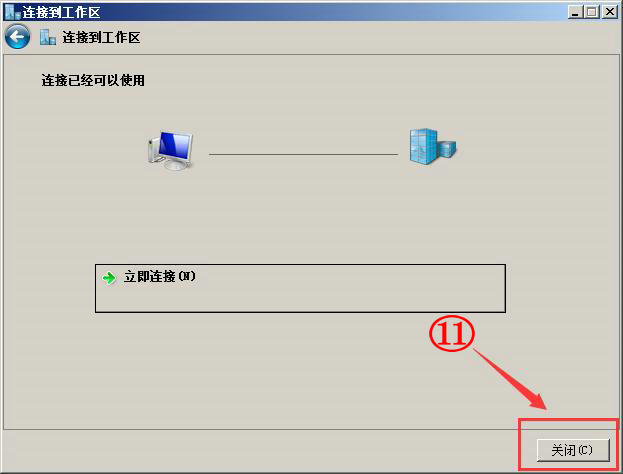Click the 连接到工作区 header label beside the back arrow
This screenshot has width=623, height=474.
click(x=101, y=38)
